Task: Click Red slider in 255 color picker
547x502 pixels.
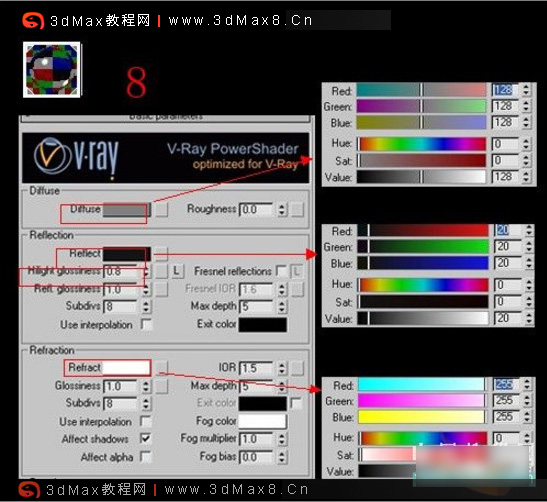Action: click(x=422, y=384)
